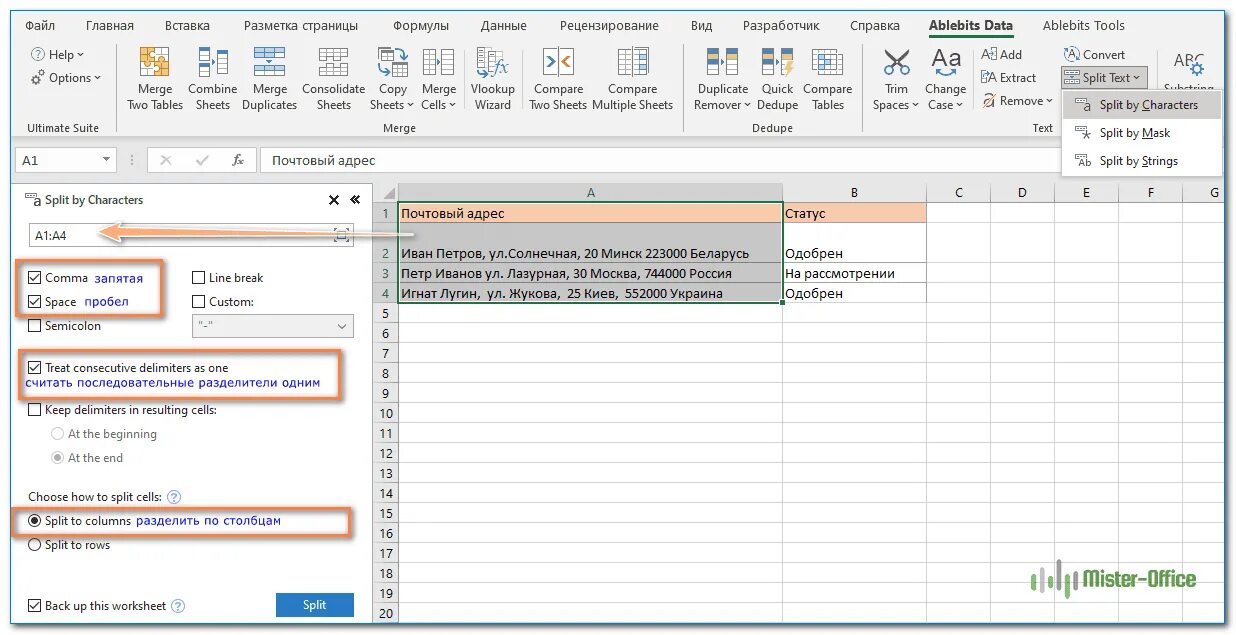
Task: Start Quick Dedupe
Action: tap(777, 78)
